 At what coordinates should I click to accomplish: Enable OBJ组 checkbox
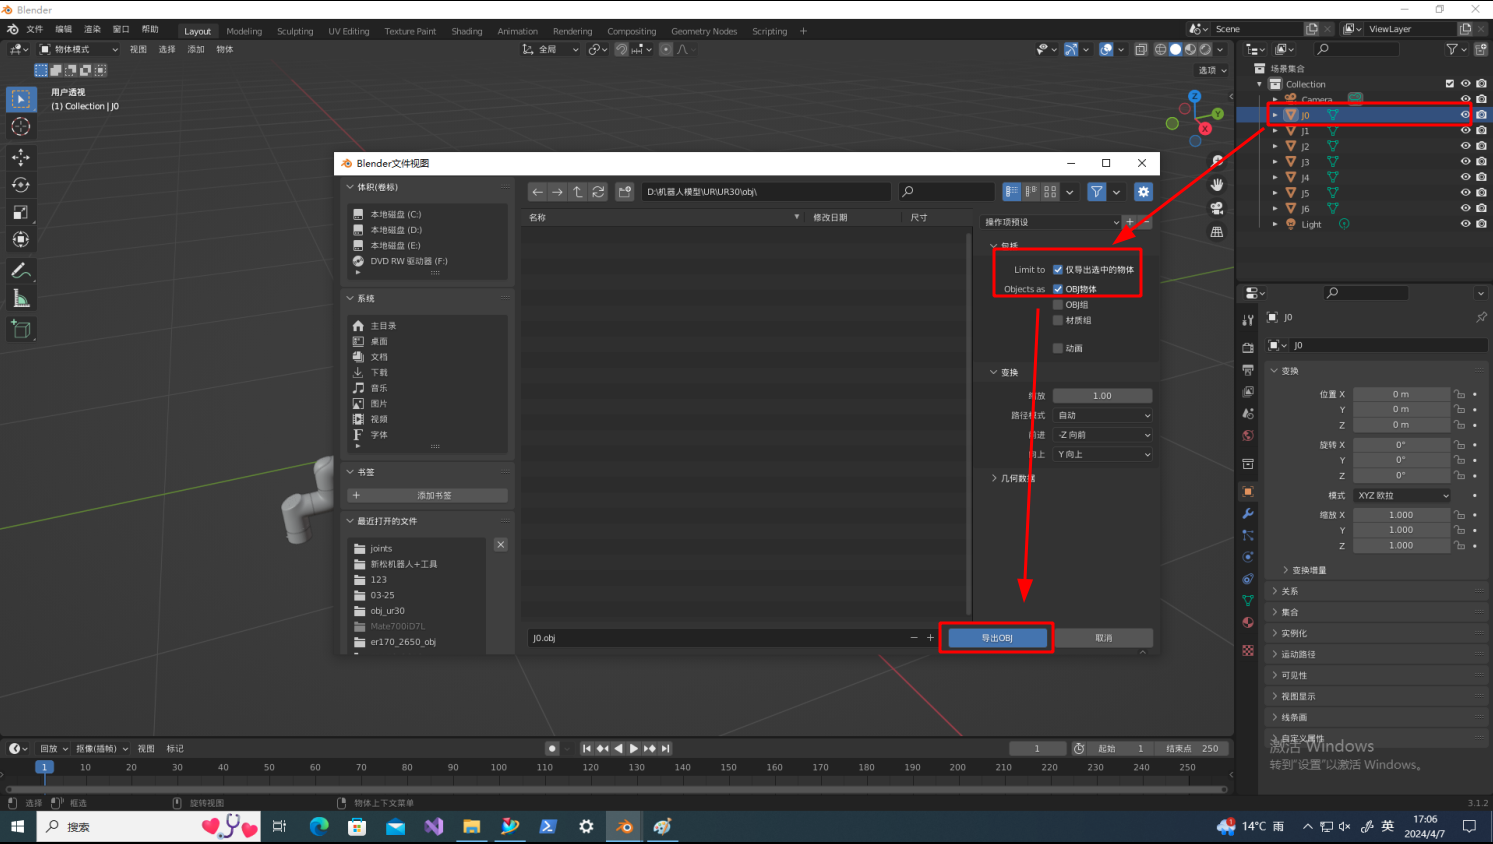1058,305
